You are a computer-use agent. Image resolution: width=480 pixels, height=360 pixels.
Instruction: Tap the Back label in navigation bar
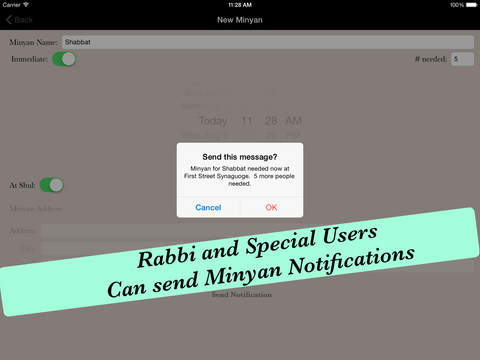point(23,20)
